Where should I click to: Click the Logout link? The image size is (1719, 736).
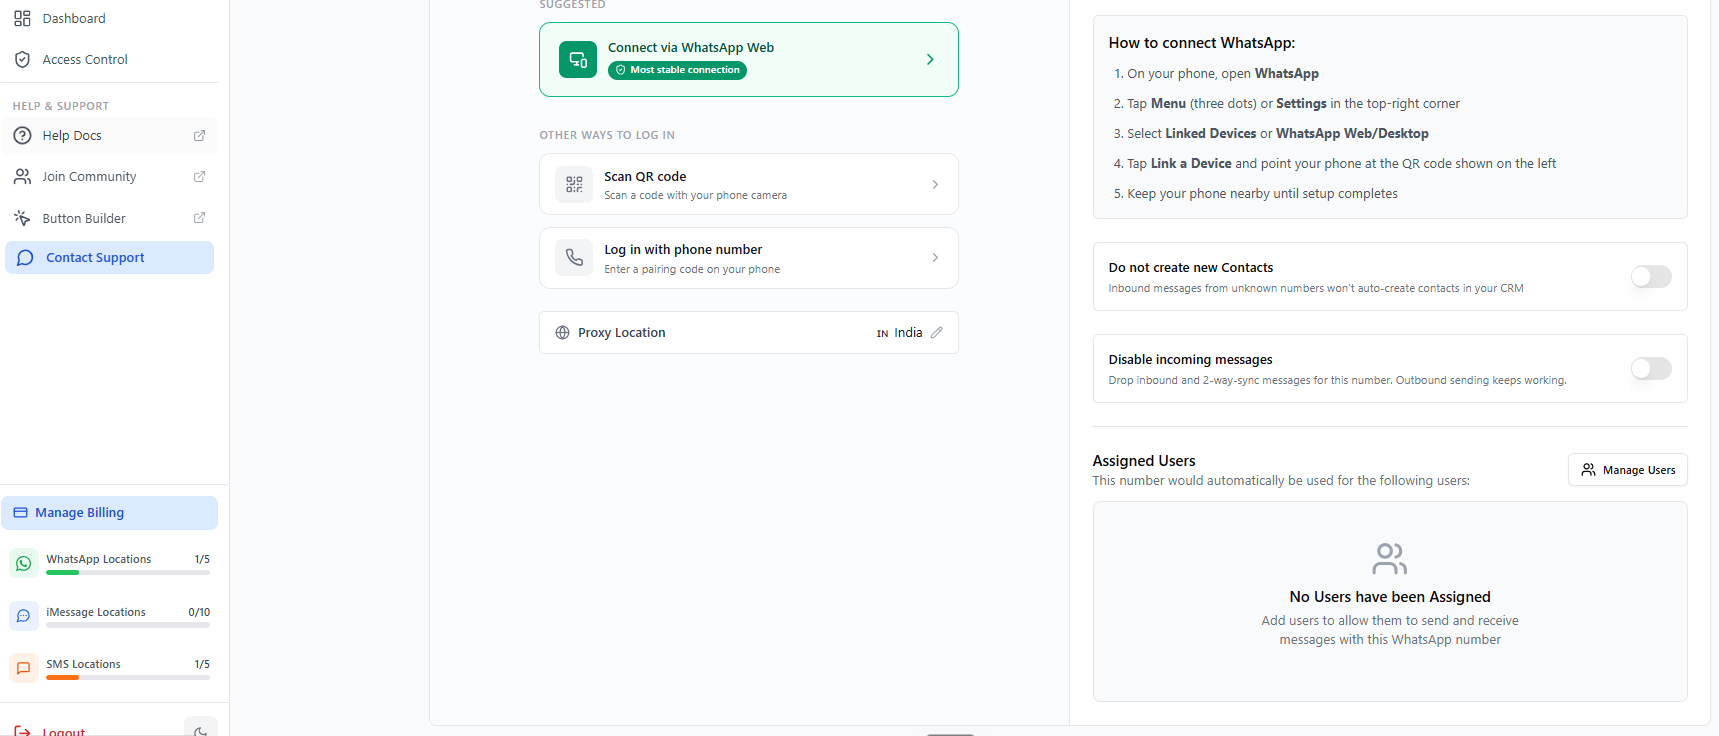pos(64,731)
